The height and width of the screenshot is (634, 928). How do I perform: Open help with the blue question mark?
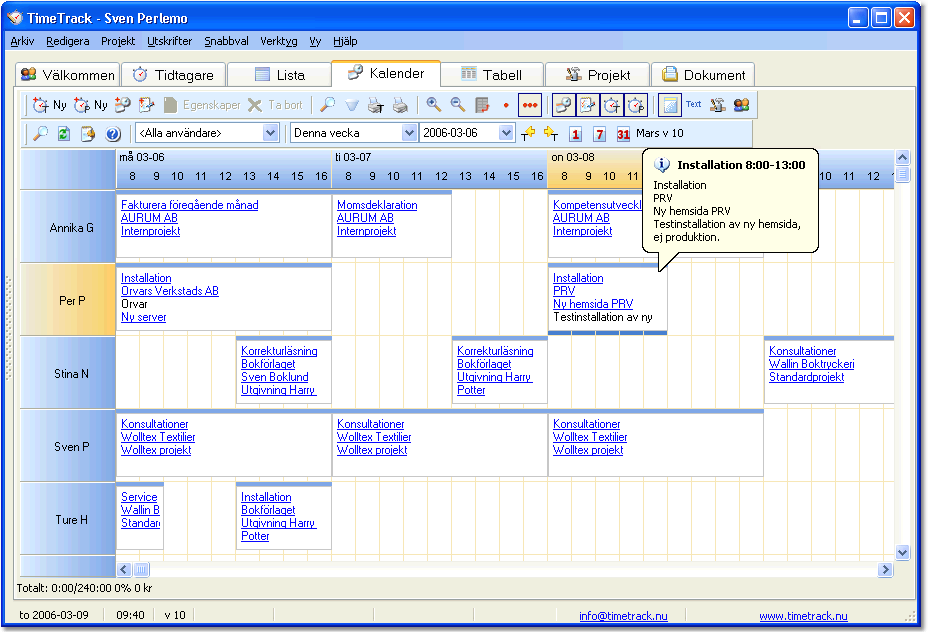click(112, 134)
